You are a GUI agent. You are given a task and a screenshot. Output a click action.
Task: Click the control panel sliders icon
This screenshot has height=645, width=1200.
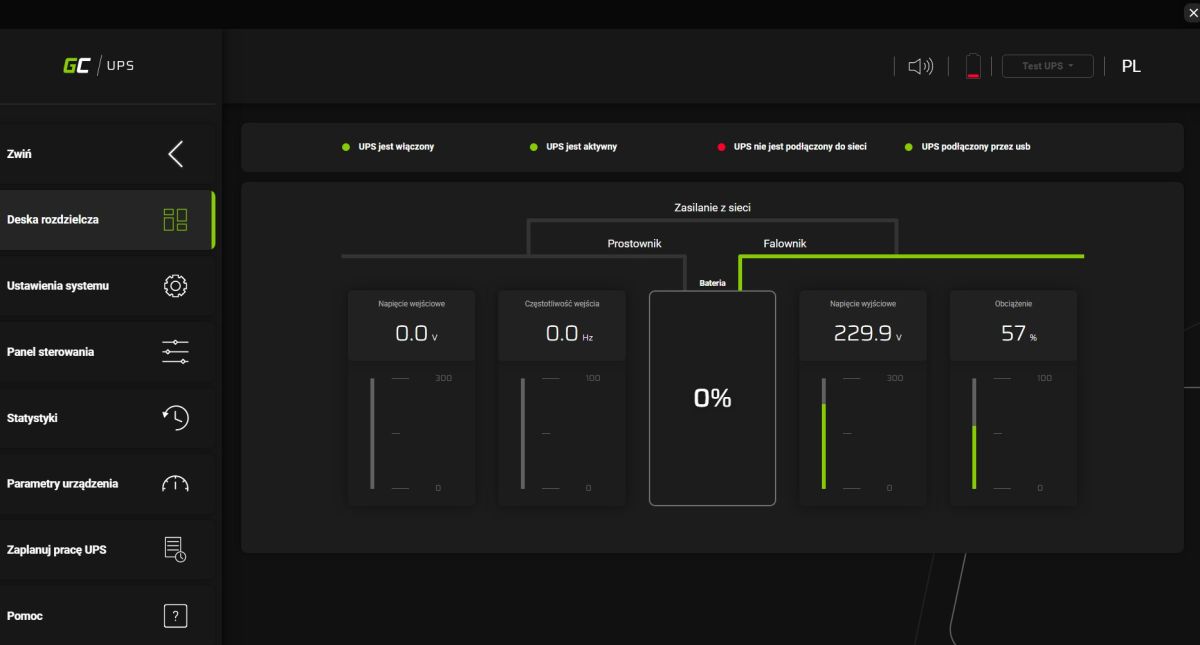(175, 352)
